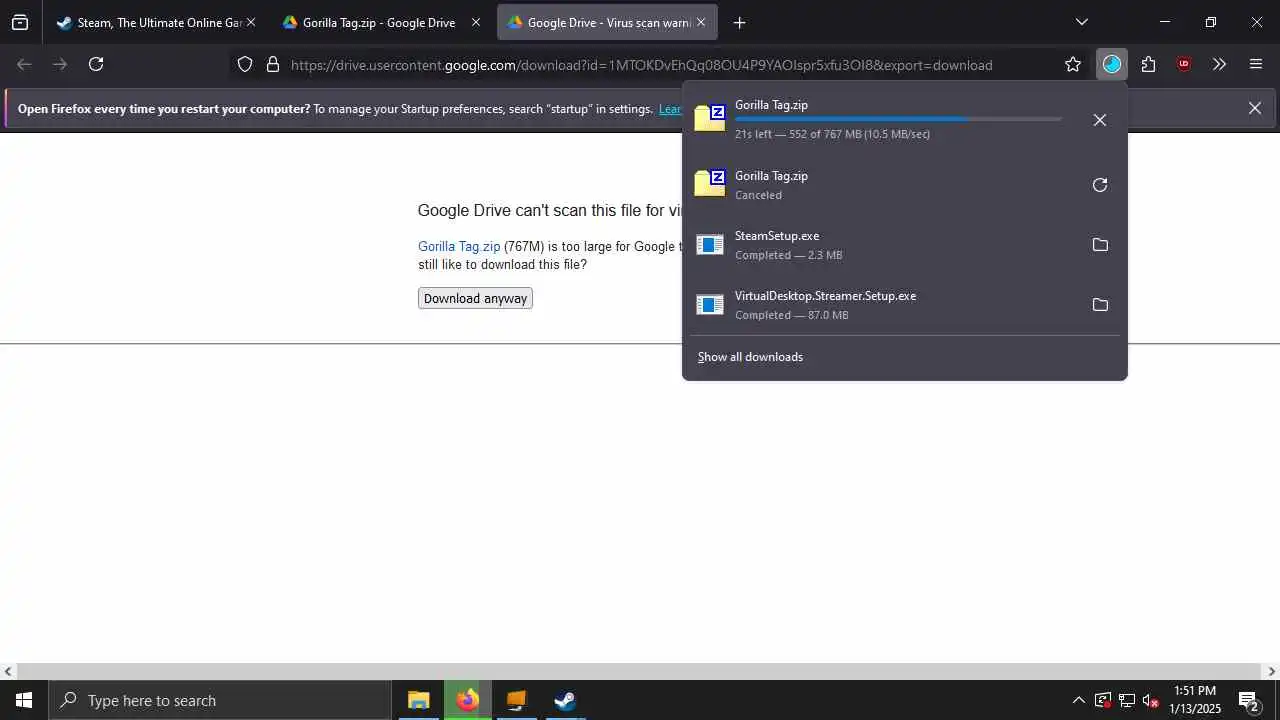The width and height of the screenshot is (1280, 720).
Task: Reload the current page
Action: coord(96,64)
